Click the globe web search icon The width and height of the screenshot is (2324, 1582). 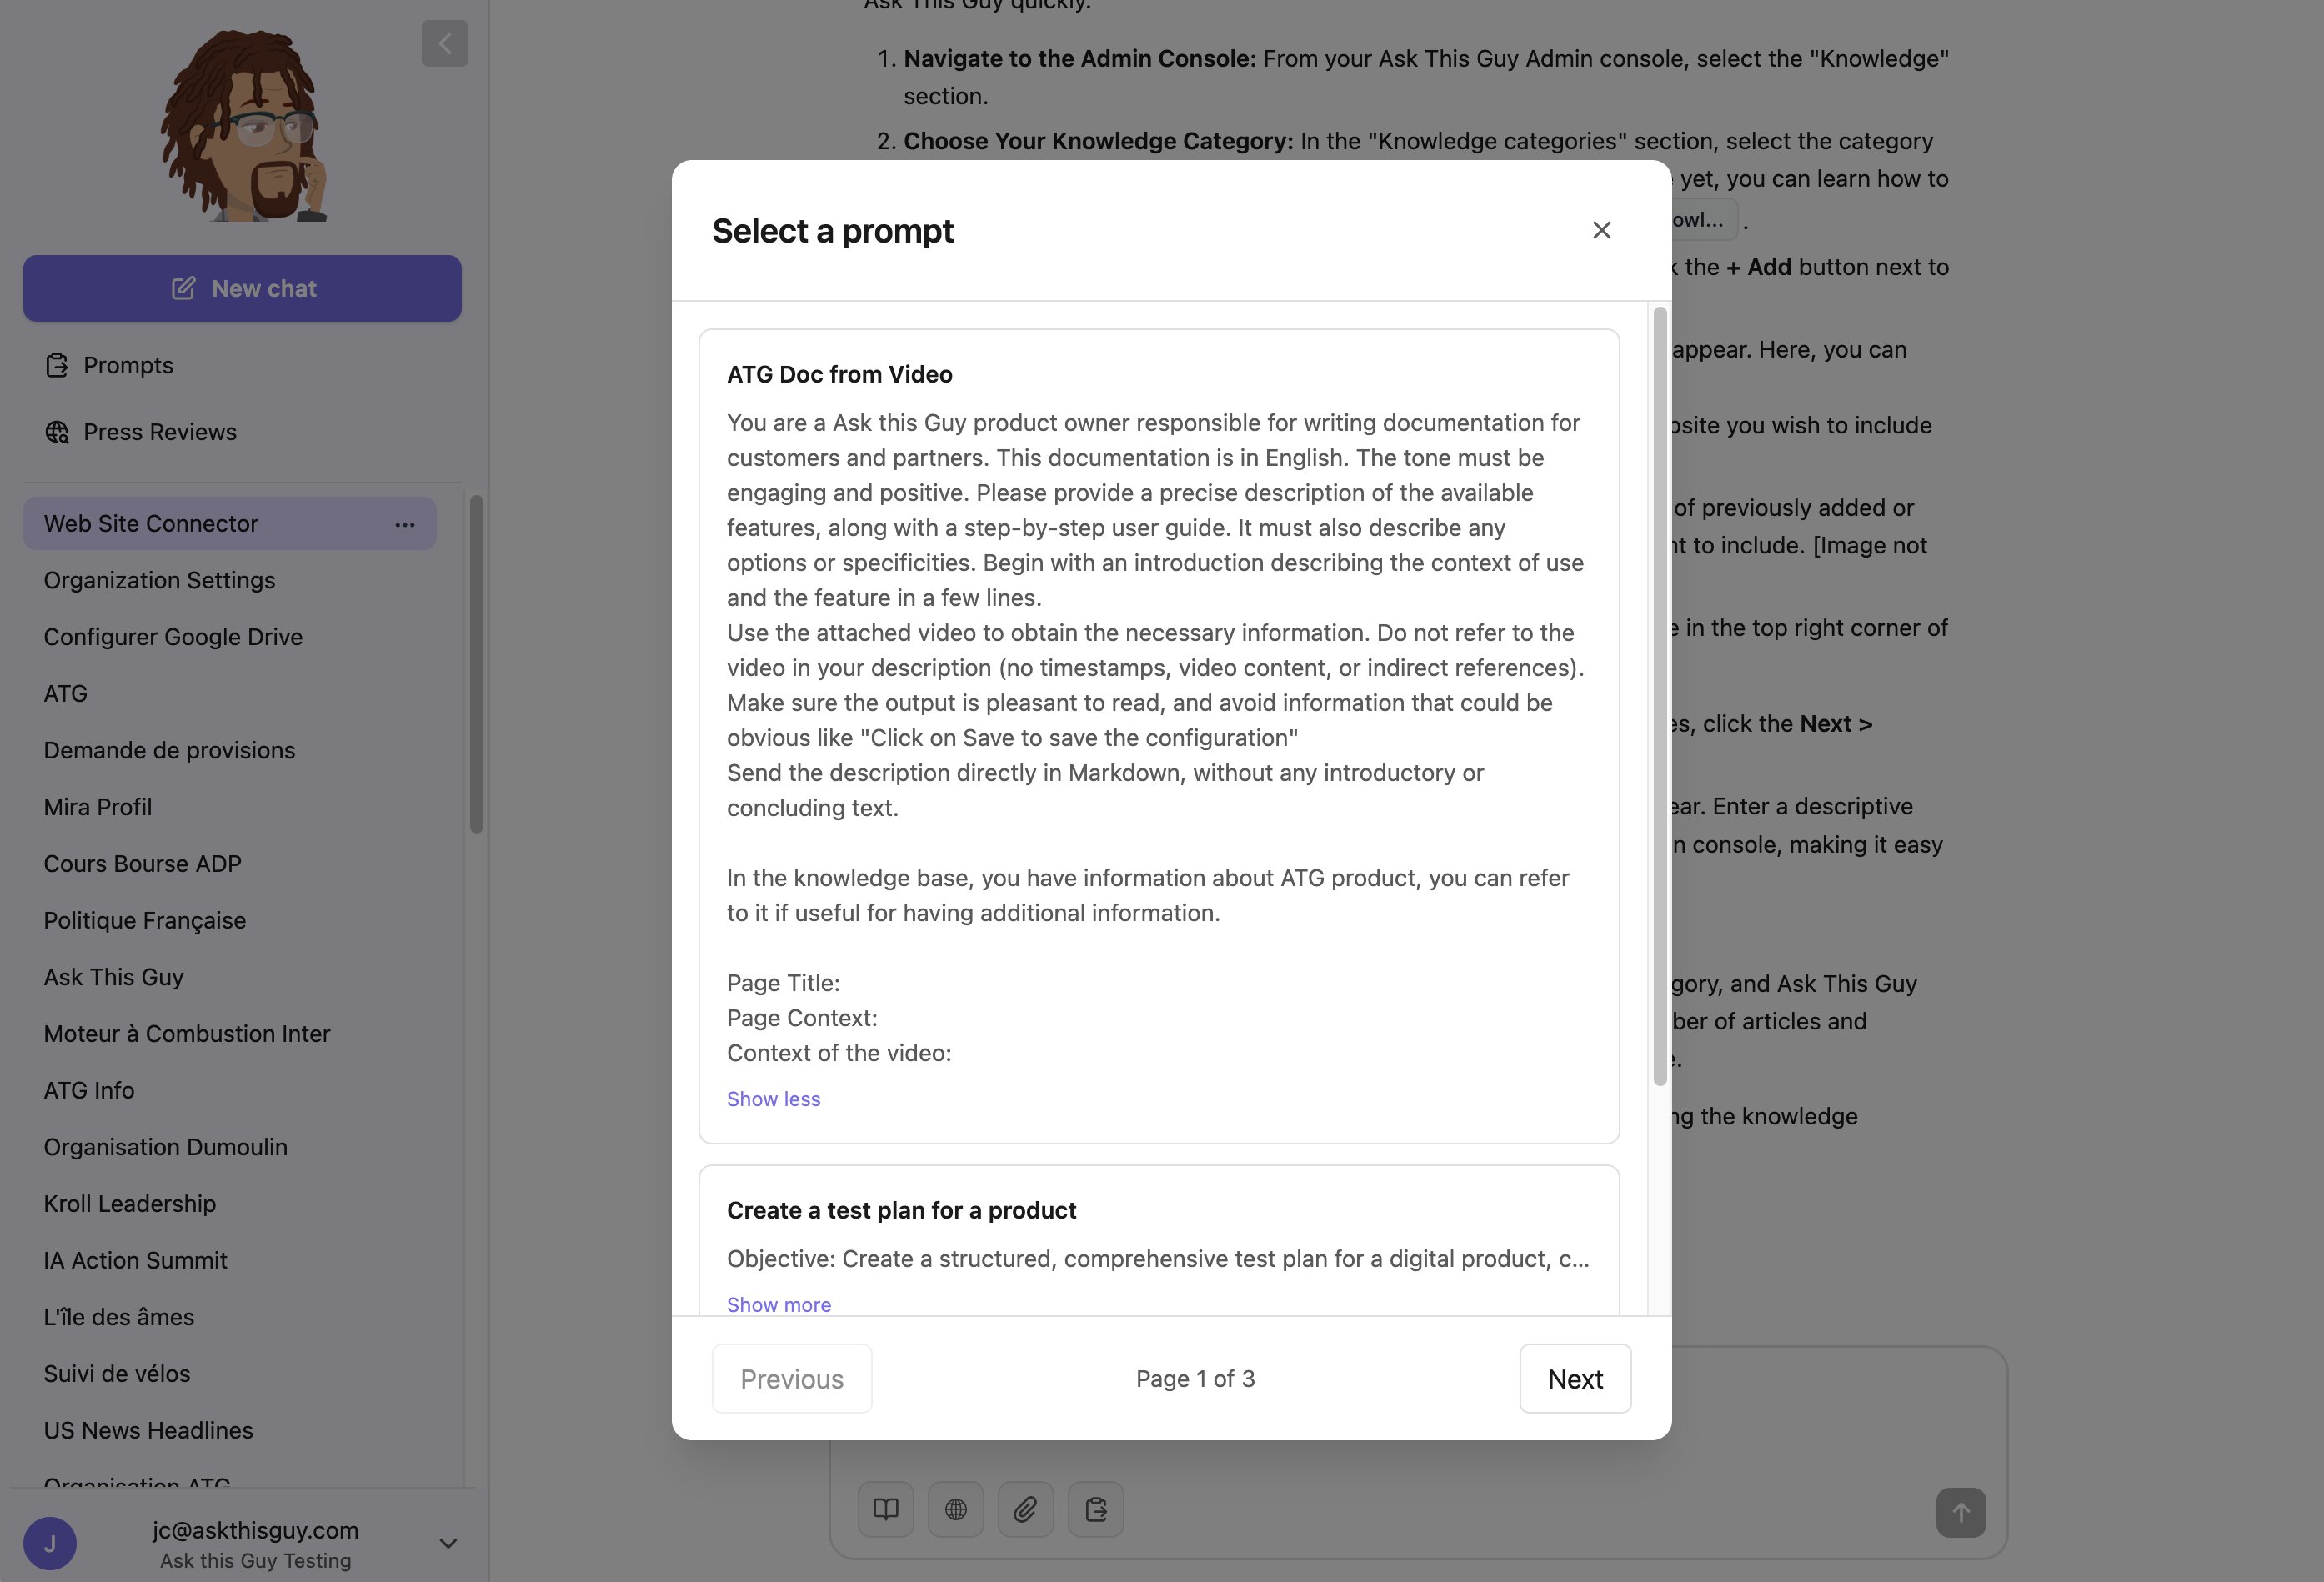tap(955, 1509)
